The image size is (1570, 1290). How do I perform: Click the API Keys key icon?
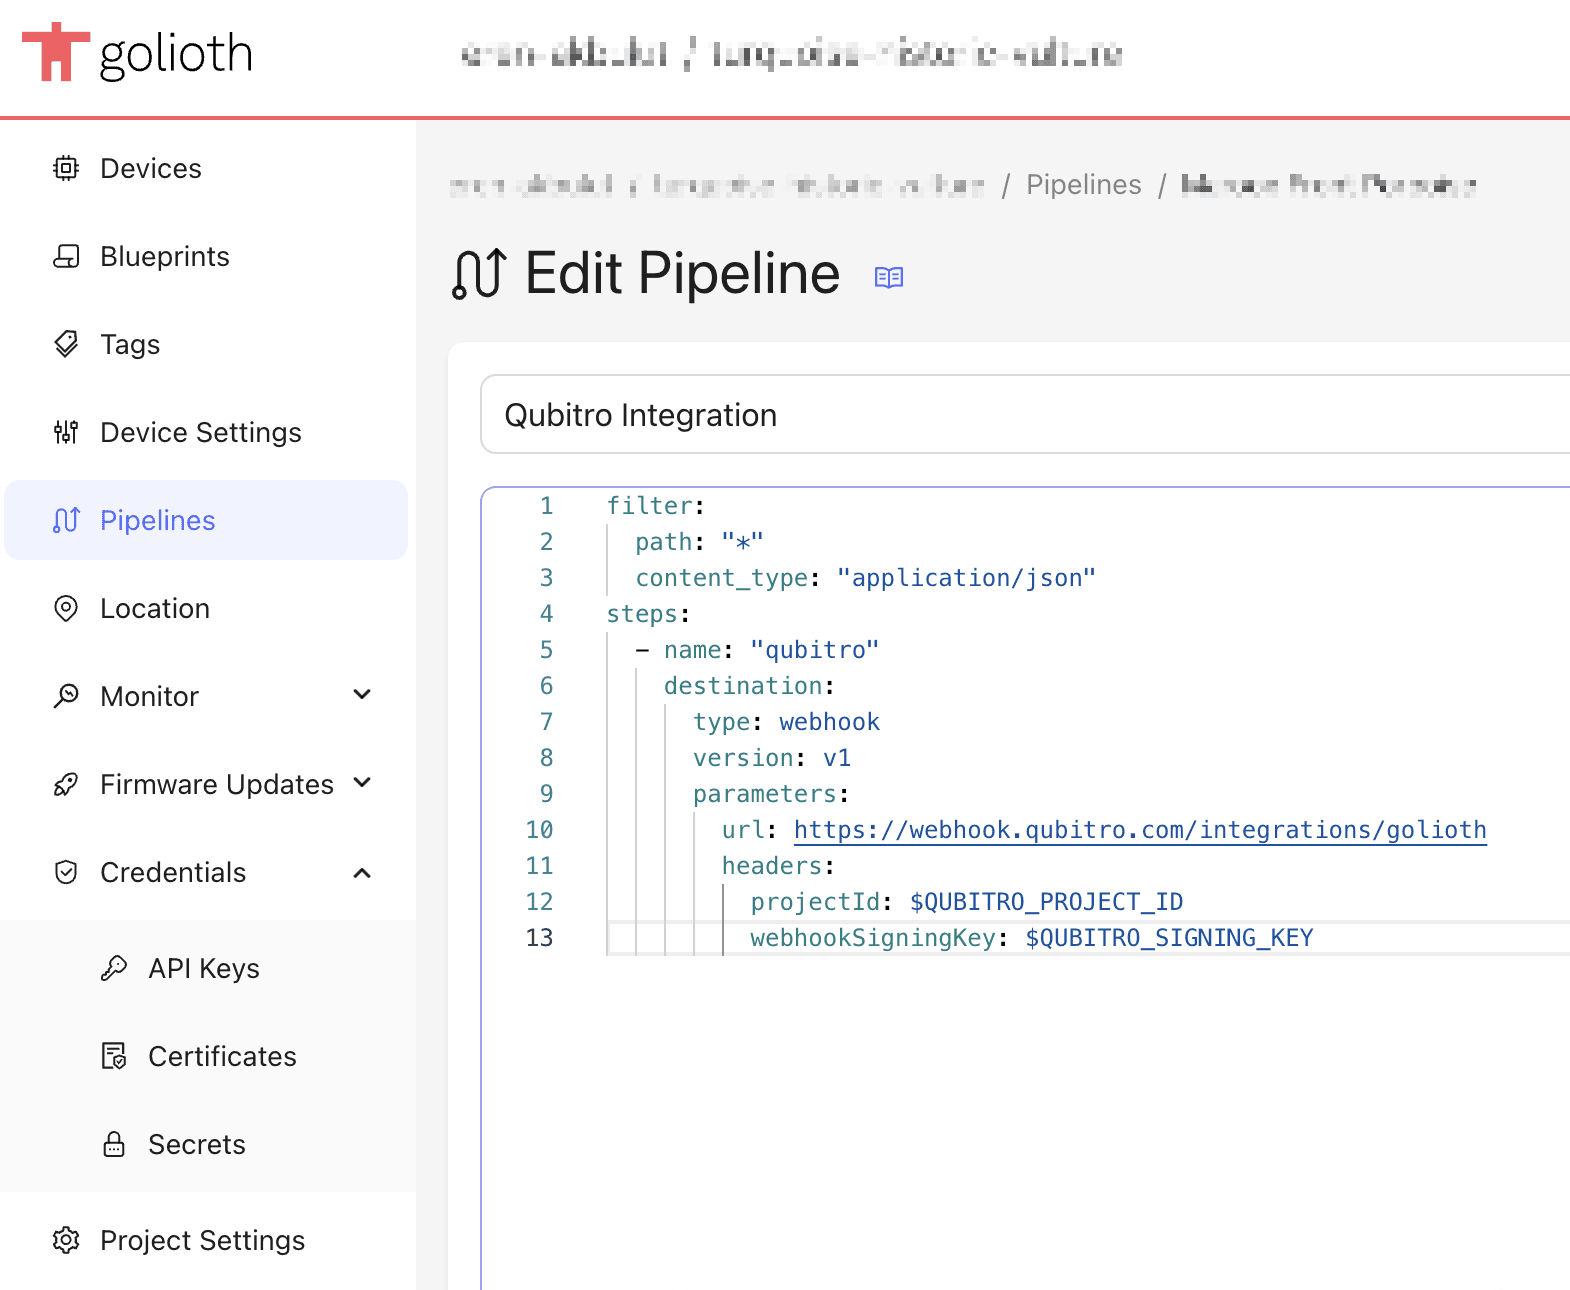point(114,968)
